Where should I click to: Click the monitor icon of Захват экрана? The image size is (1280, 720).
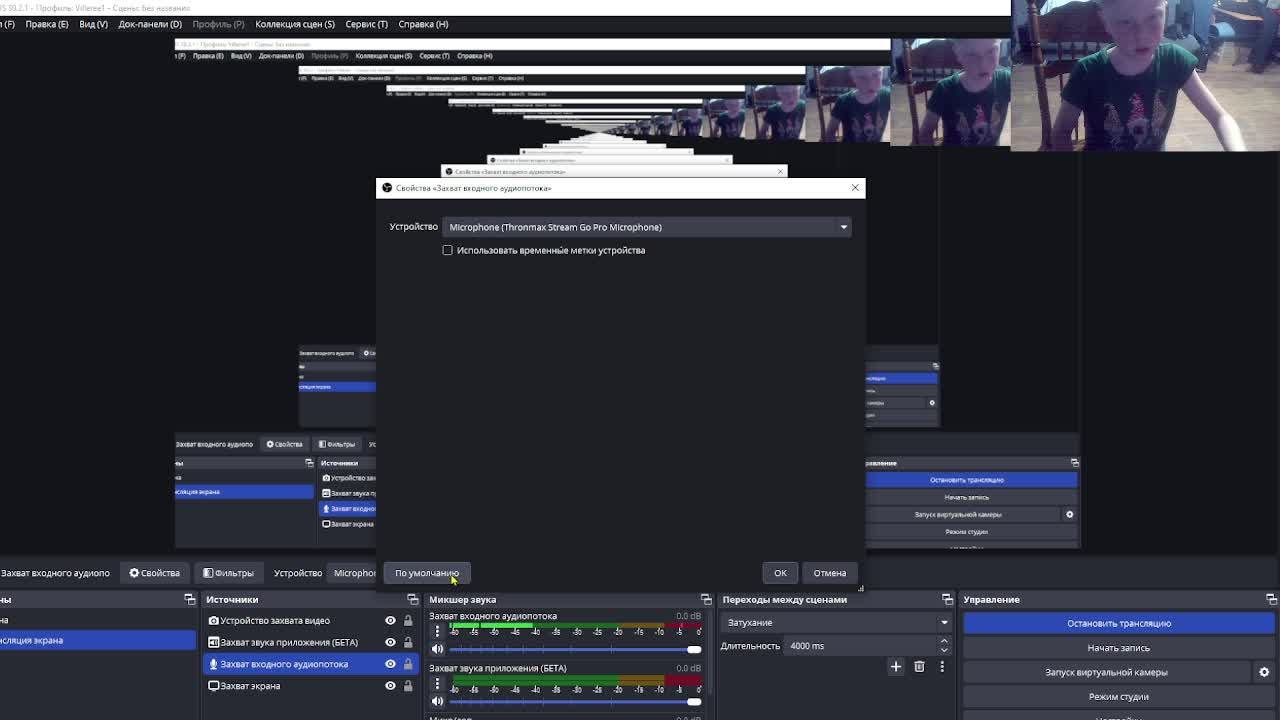tap(213, 686)
